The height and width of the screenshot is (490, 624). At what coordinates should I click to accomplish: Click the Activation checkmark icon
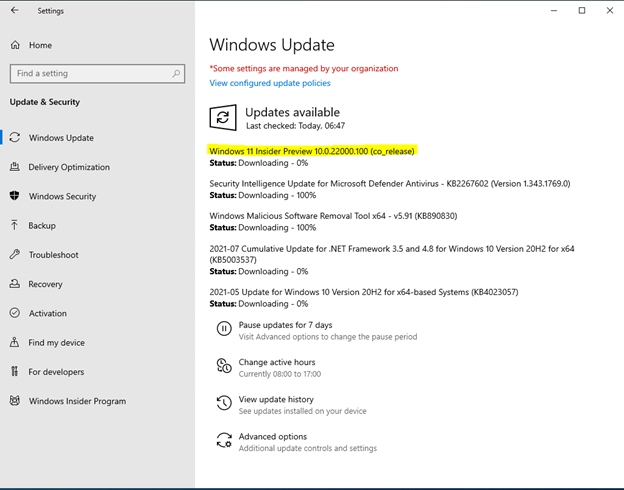point(15,313)
